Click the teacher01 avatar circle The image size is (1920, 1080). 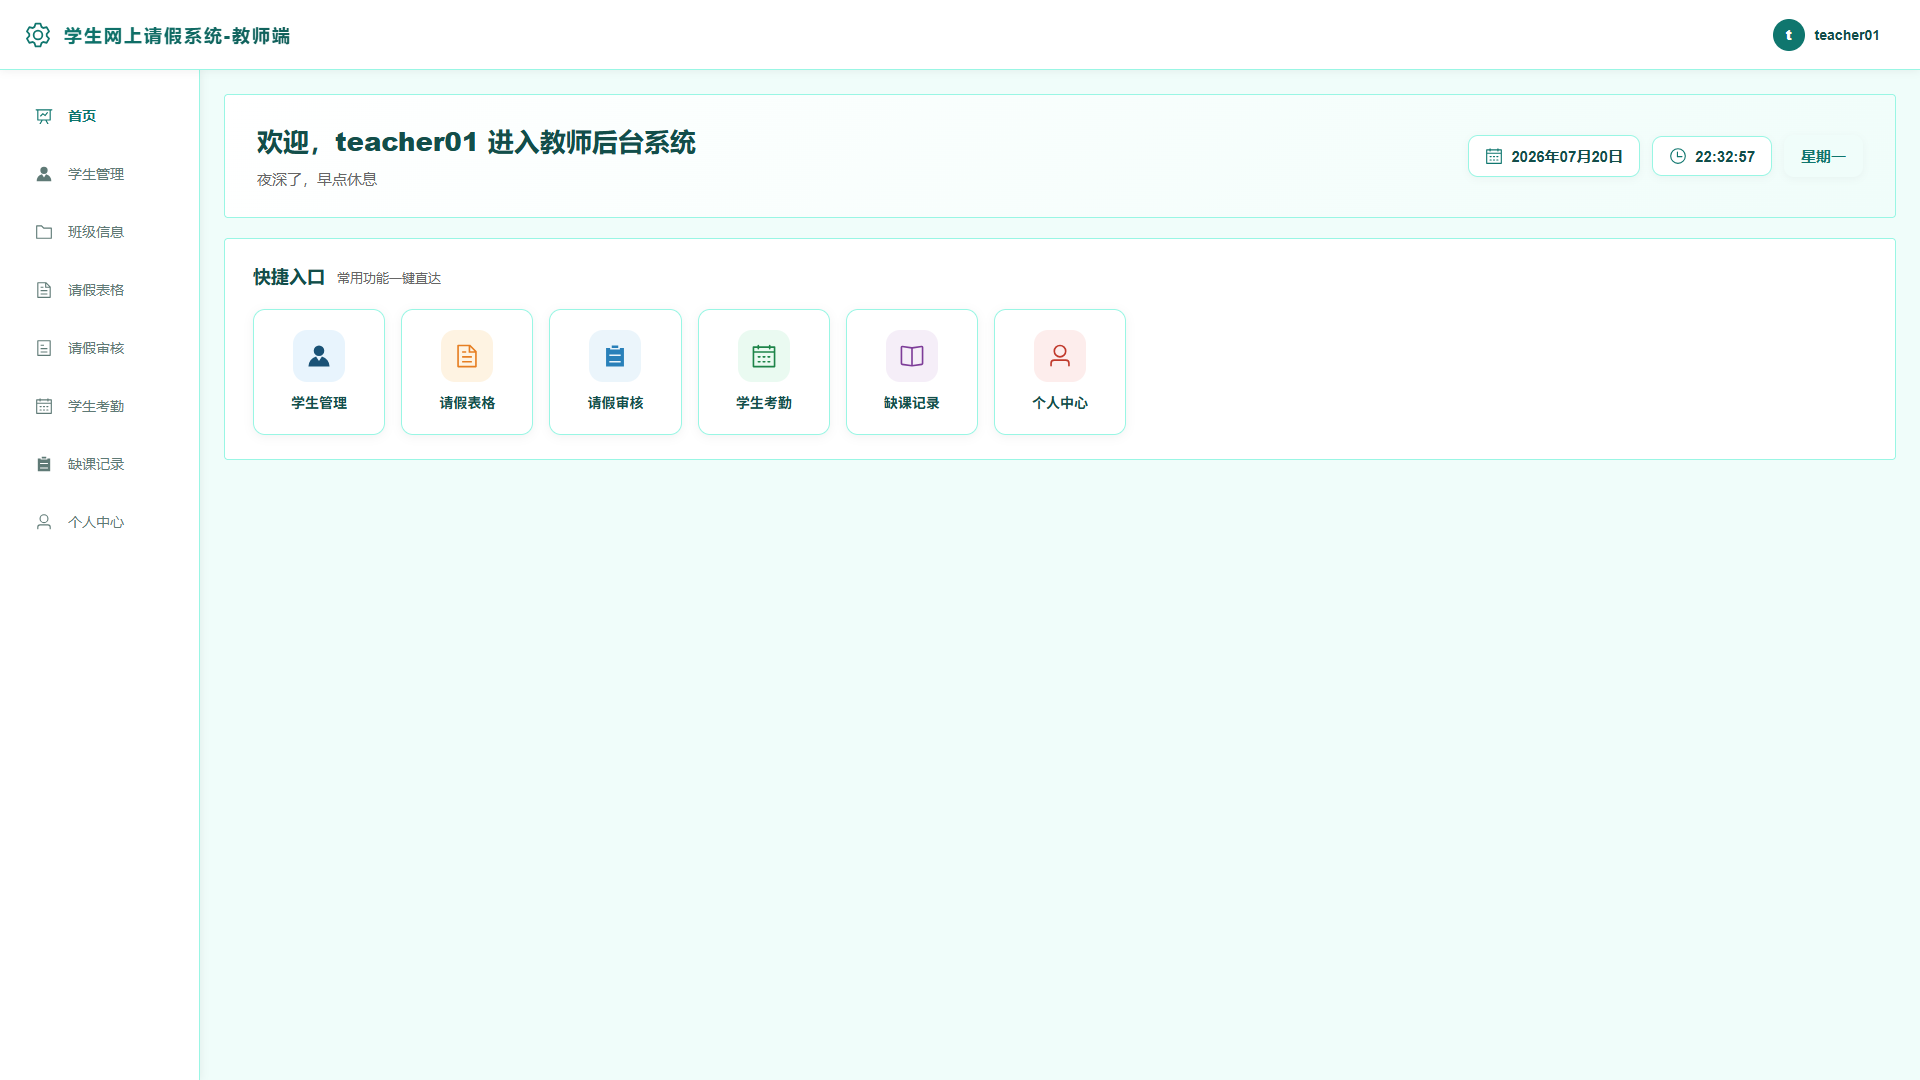(1789, 35)
